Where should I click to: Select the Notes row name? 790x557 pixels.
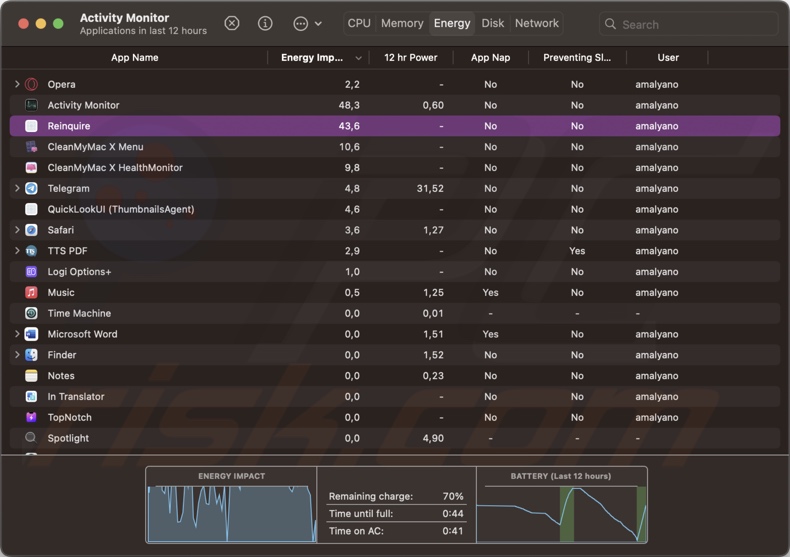pos(61,376)
